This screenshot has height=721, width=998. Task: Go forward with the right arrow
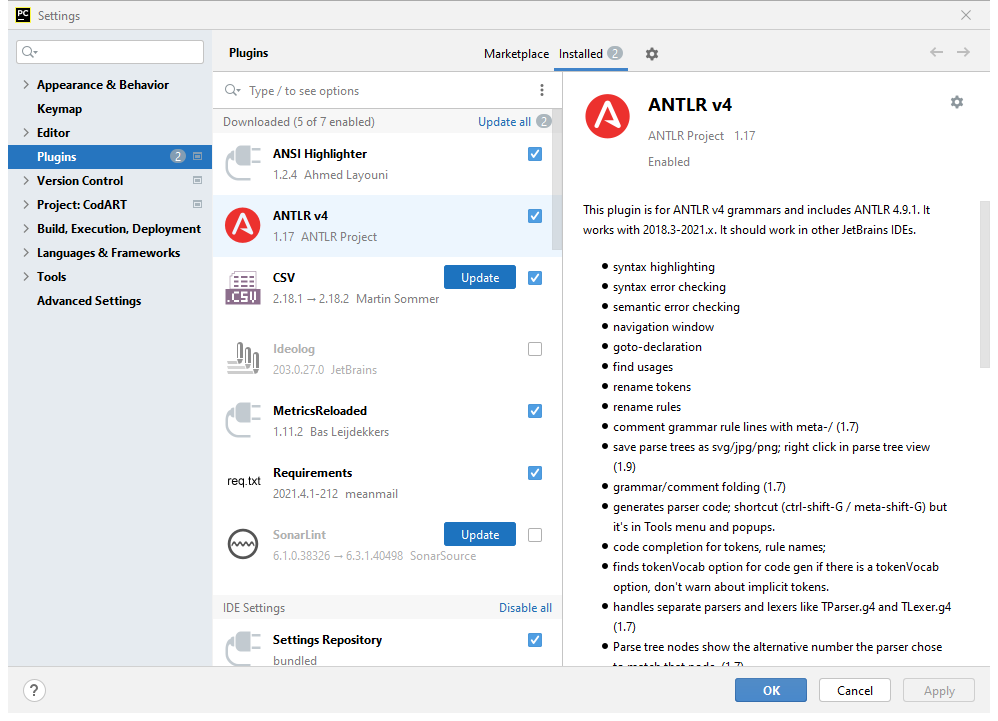[x=964, y=52]
